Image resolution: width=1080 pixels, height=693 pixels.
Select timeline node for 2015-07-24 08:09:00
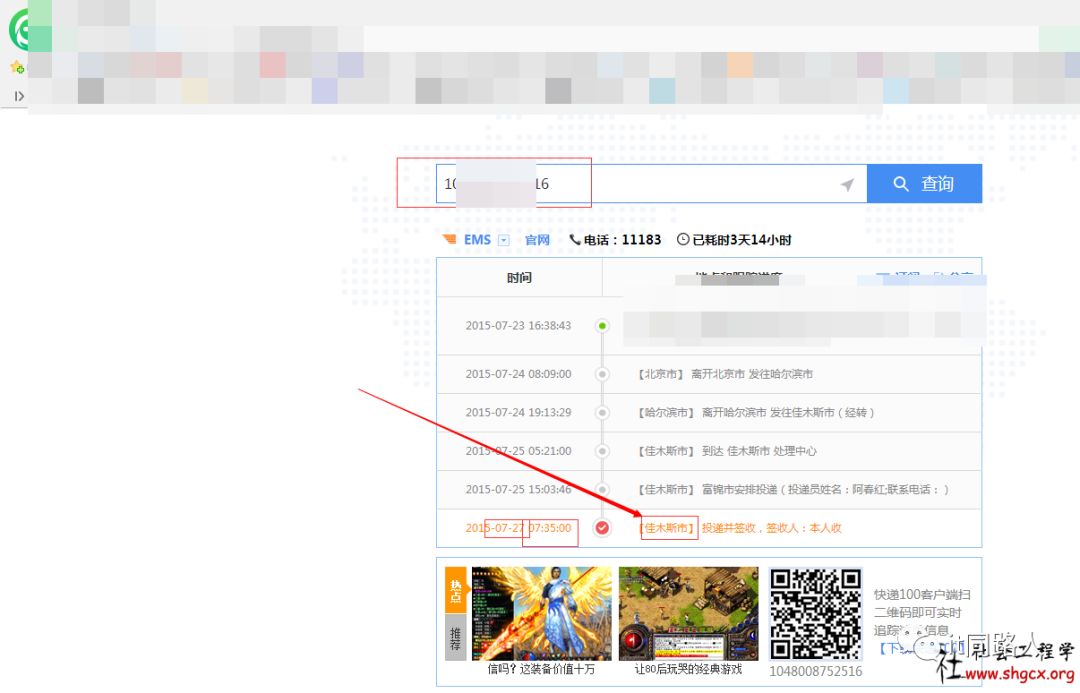[x=602, y=374]
